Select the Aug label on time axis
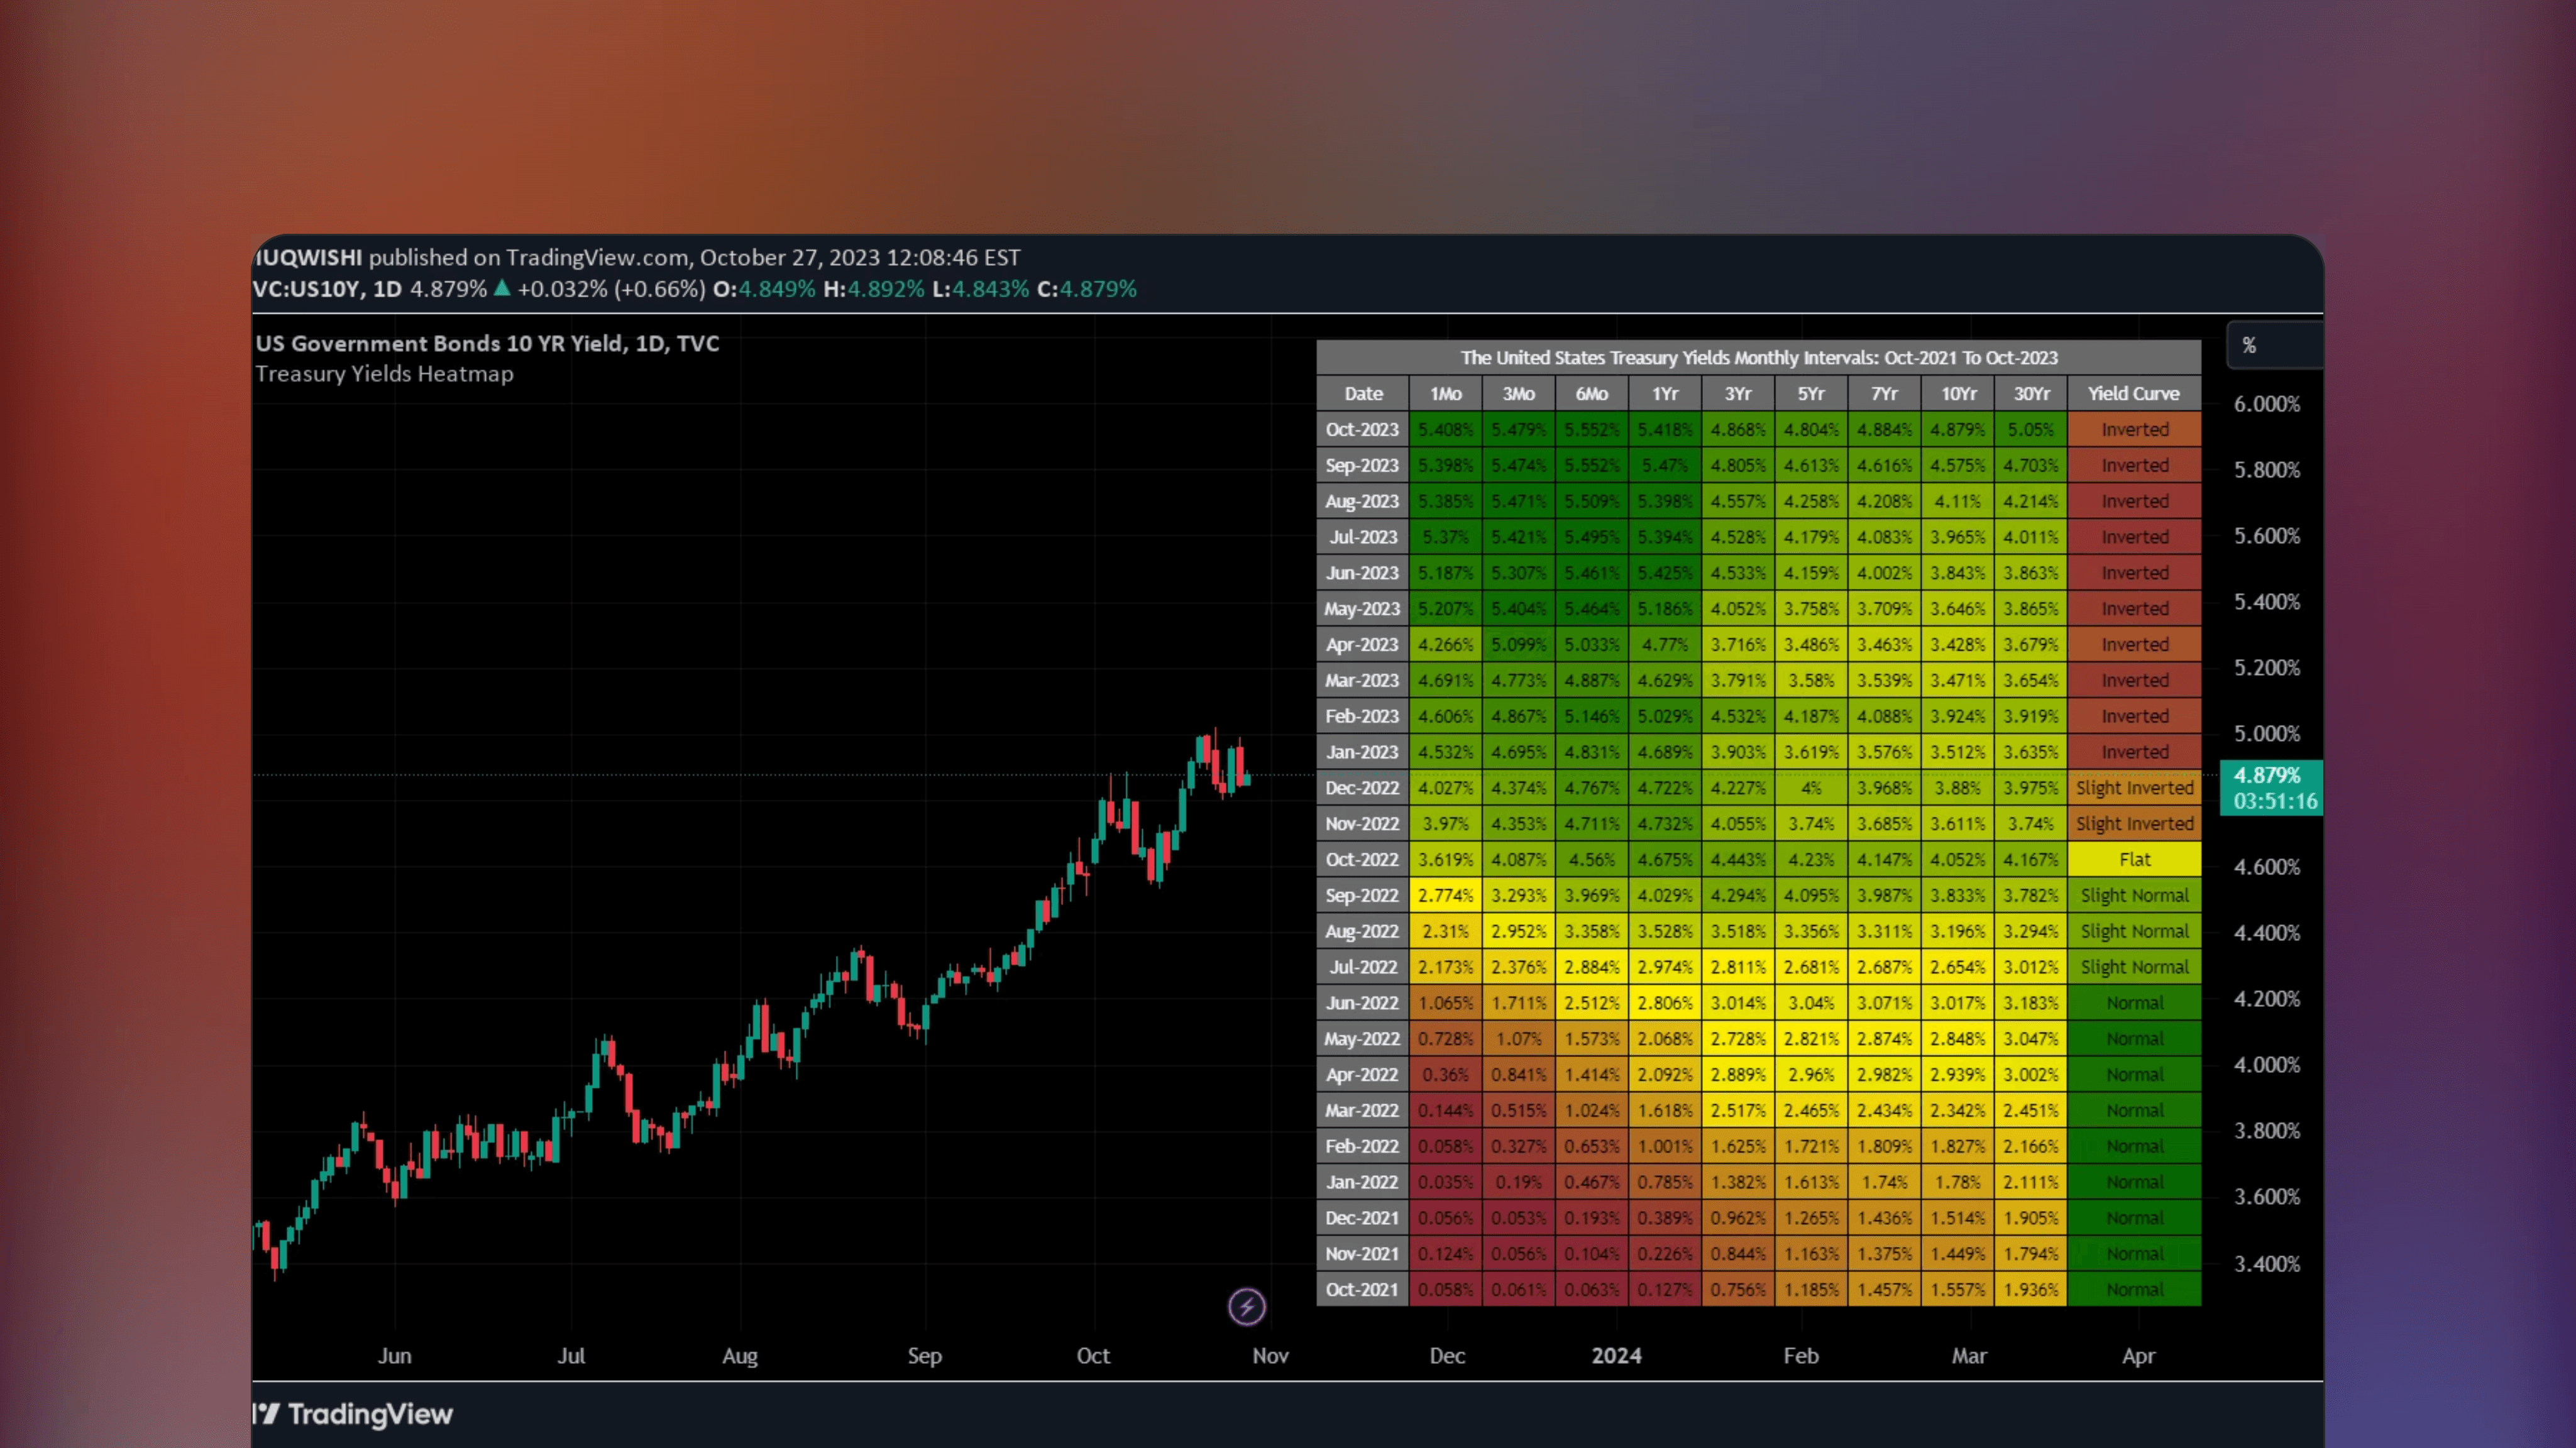 pos(740,1355)
